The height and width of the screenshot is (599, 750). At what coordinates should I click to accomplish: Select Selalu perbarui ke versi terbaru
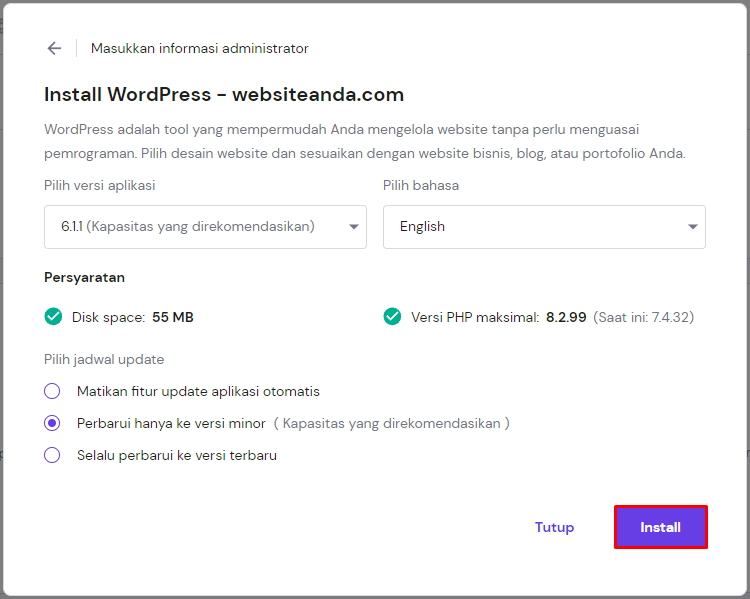[52, 455]
